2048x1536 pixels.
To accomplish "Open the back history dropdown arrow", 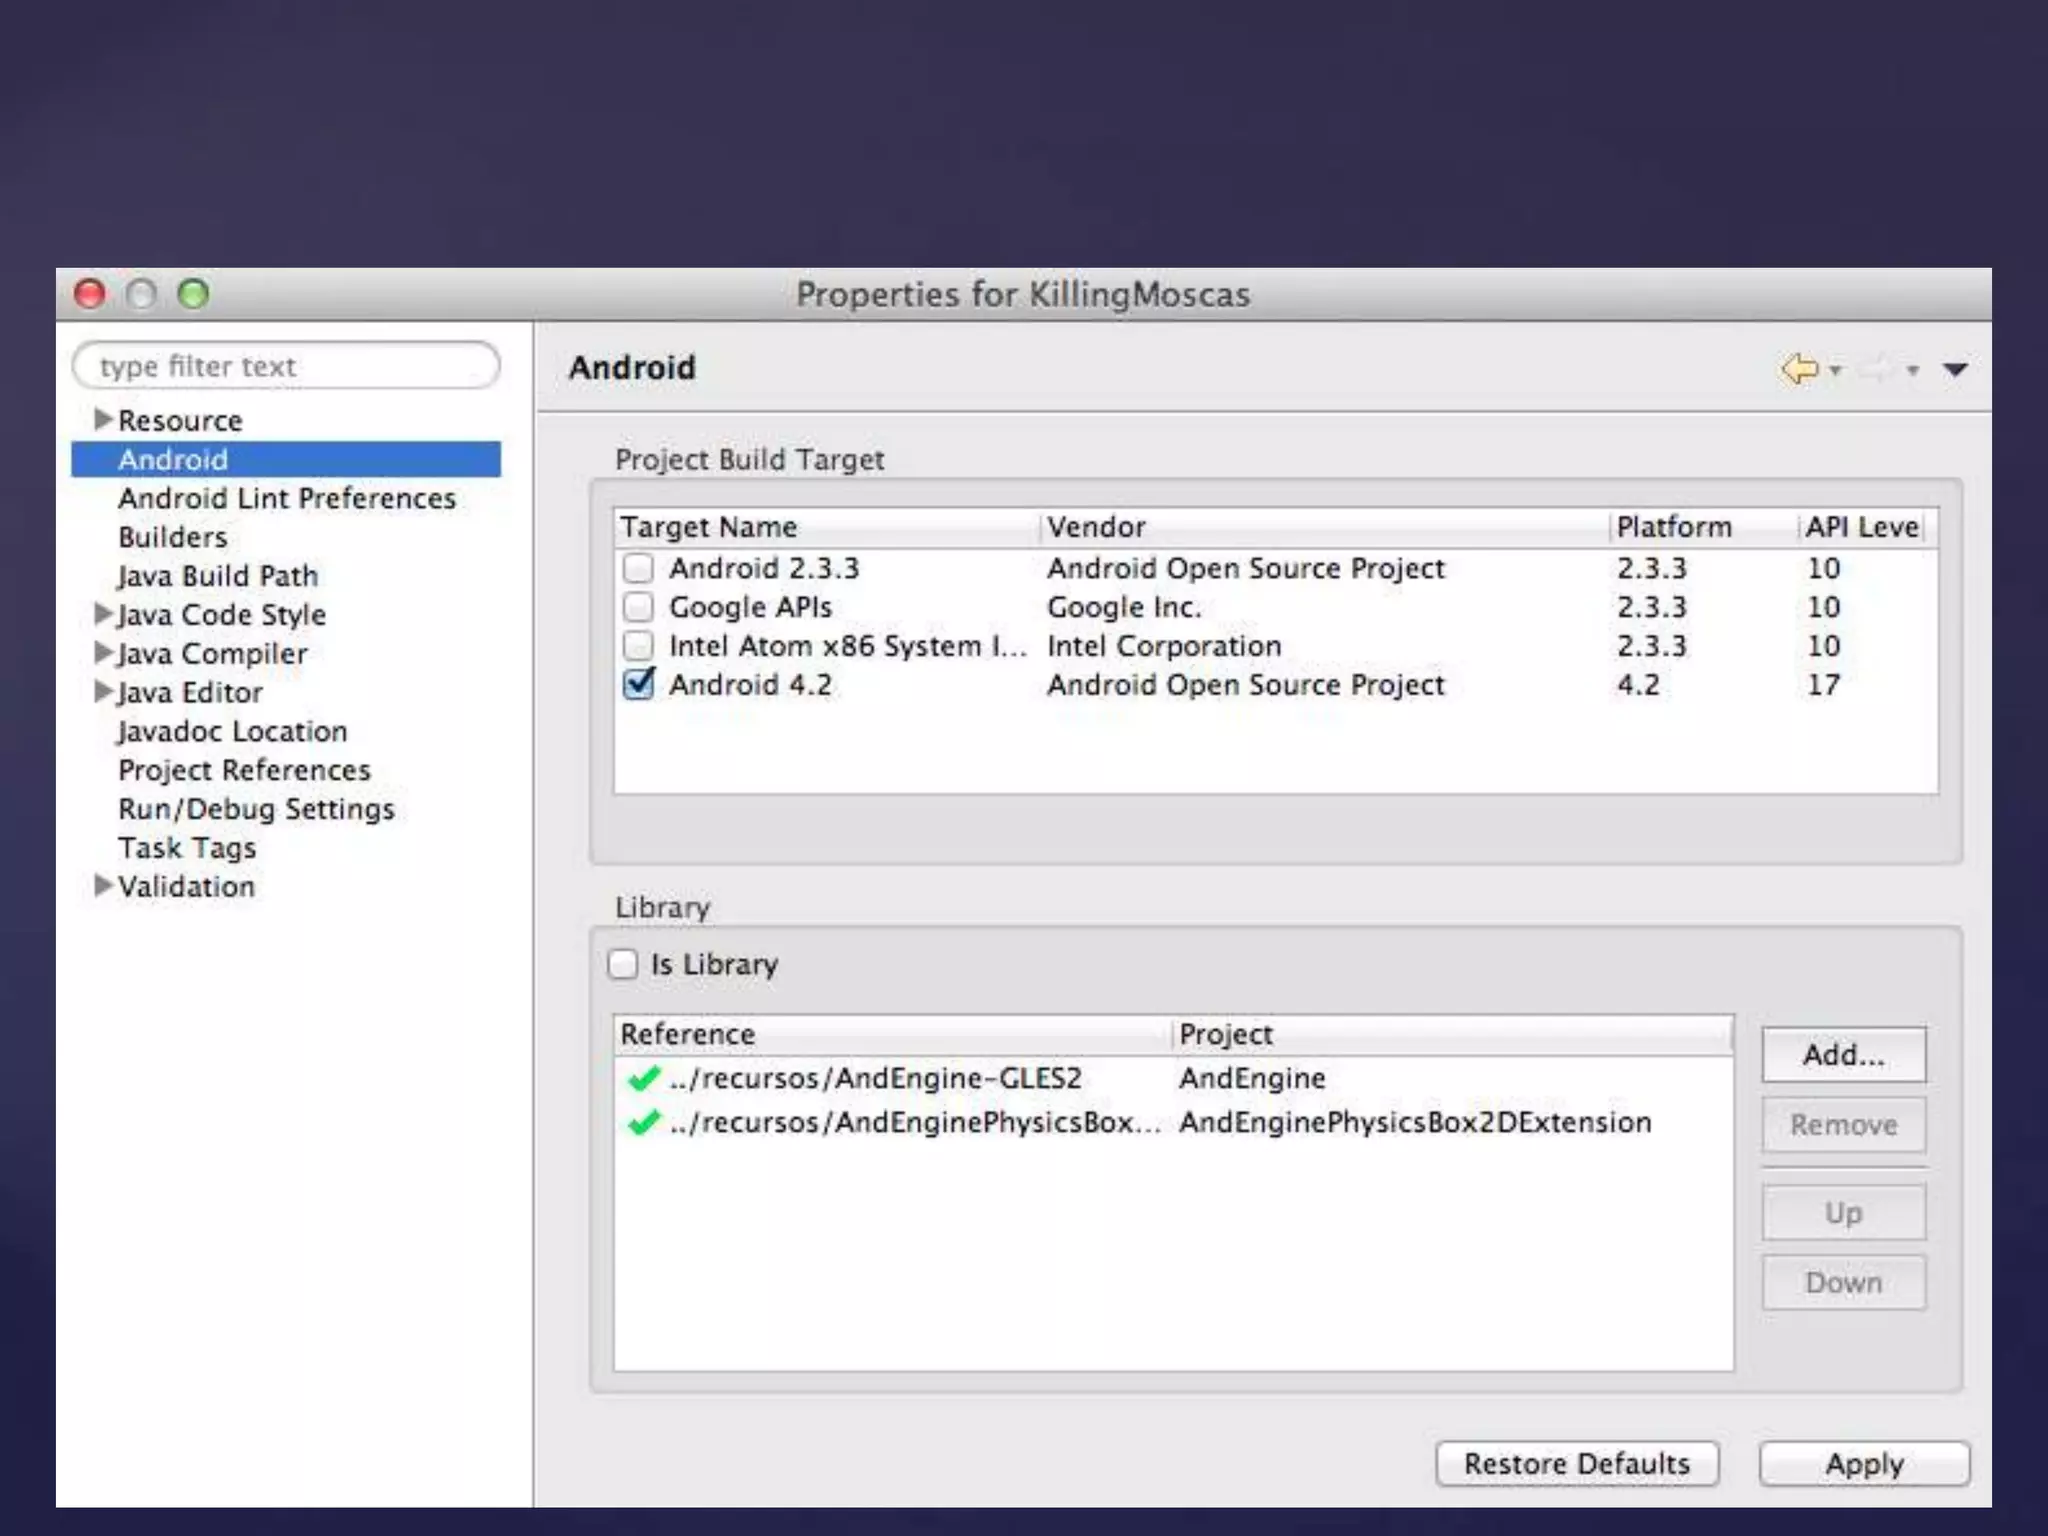I will 1836,371.
